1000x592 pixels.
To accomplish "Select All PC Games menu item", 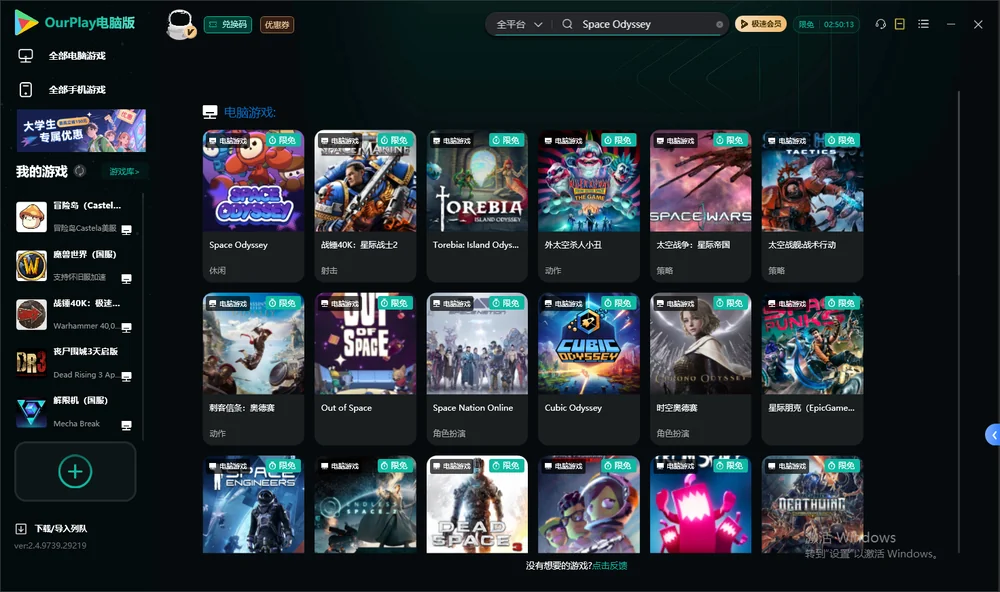I will pos(77,56).
